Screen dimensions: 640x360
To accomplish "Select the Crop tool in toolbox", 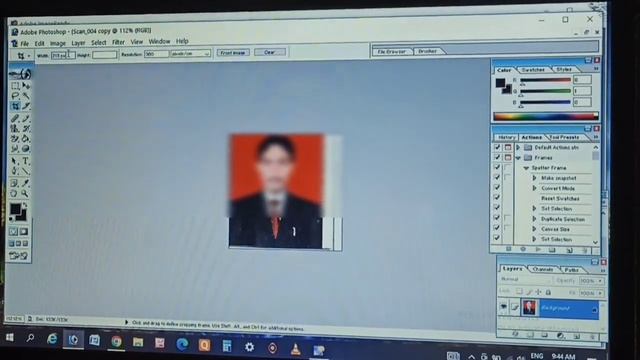I will pos(15,106).
